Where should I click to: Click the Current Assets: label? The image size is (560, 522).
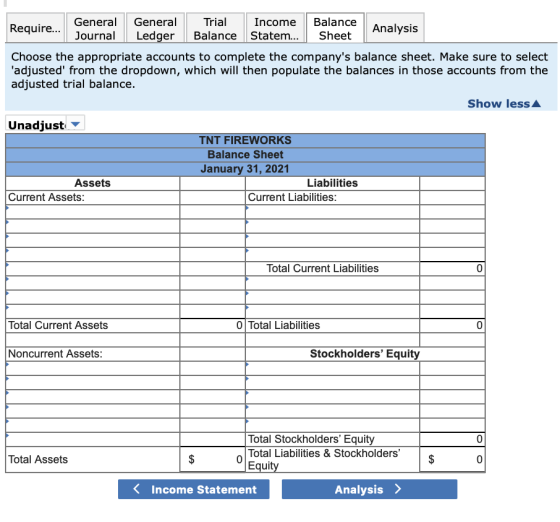tap(46, 197)
